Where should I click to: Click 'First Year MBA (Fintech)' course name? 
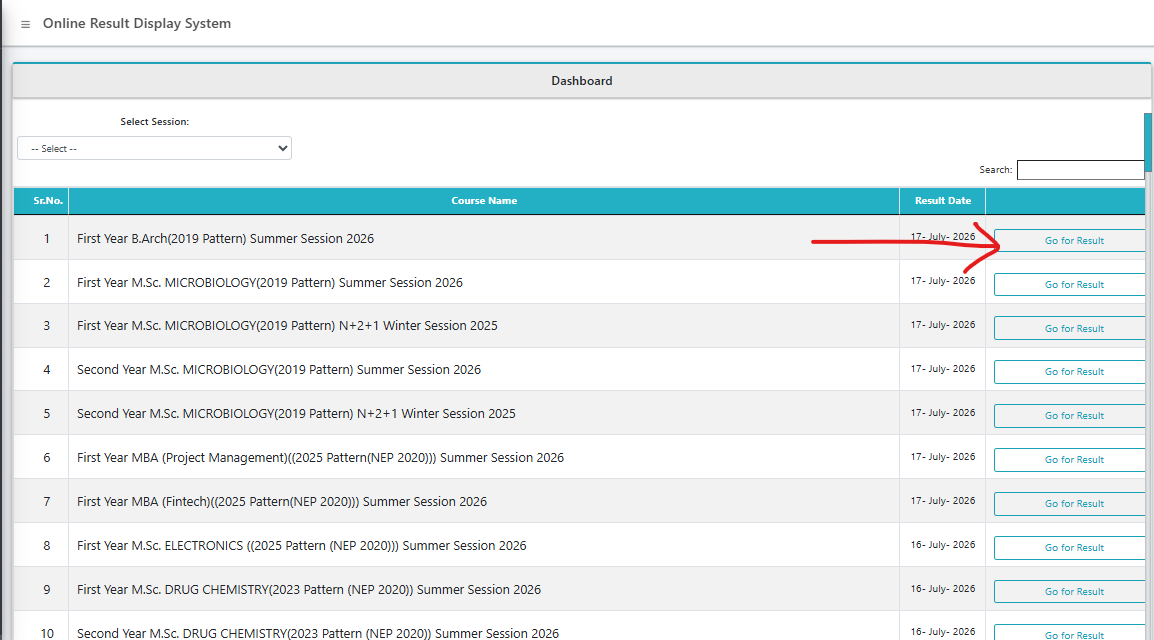[282, 502]
